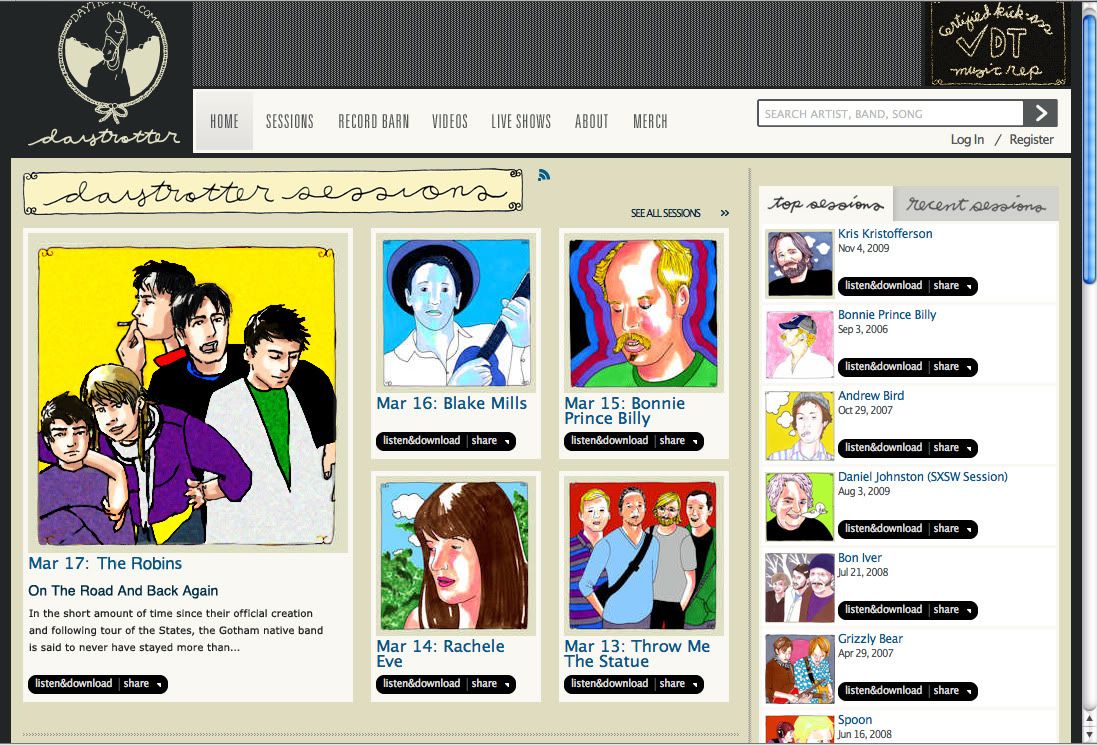Expand share dropdown for Mar 15 Bonnie Prince Billy
The width and height of the screenshot is (1097, 745).
pos(679,441)
